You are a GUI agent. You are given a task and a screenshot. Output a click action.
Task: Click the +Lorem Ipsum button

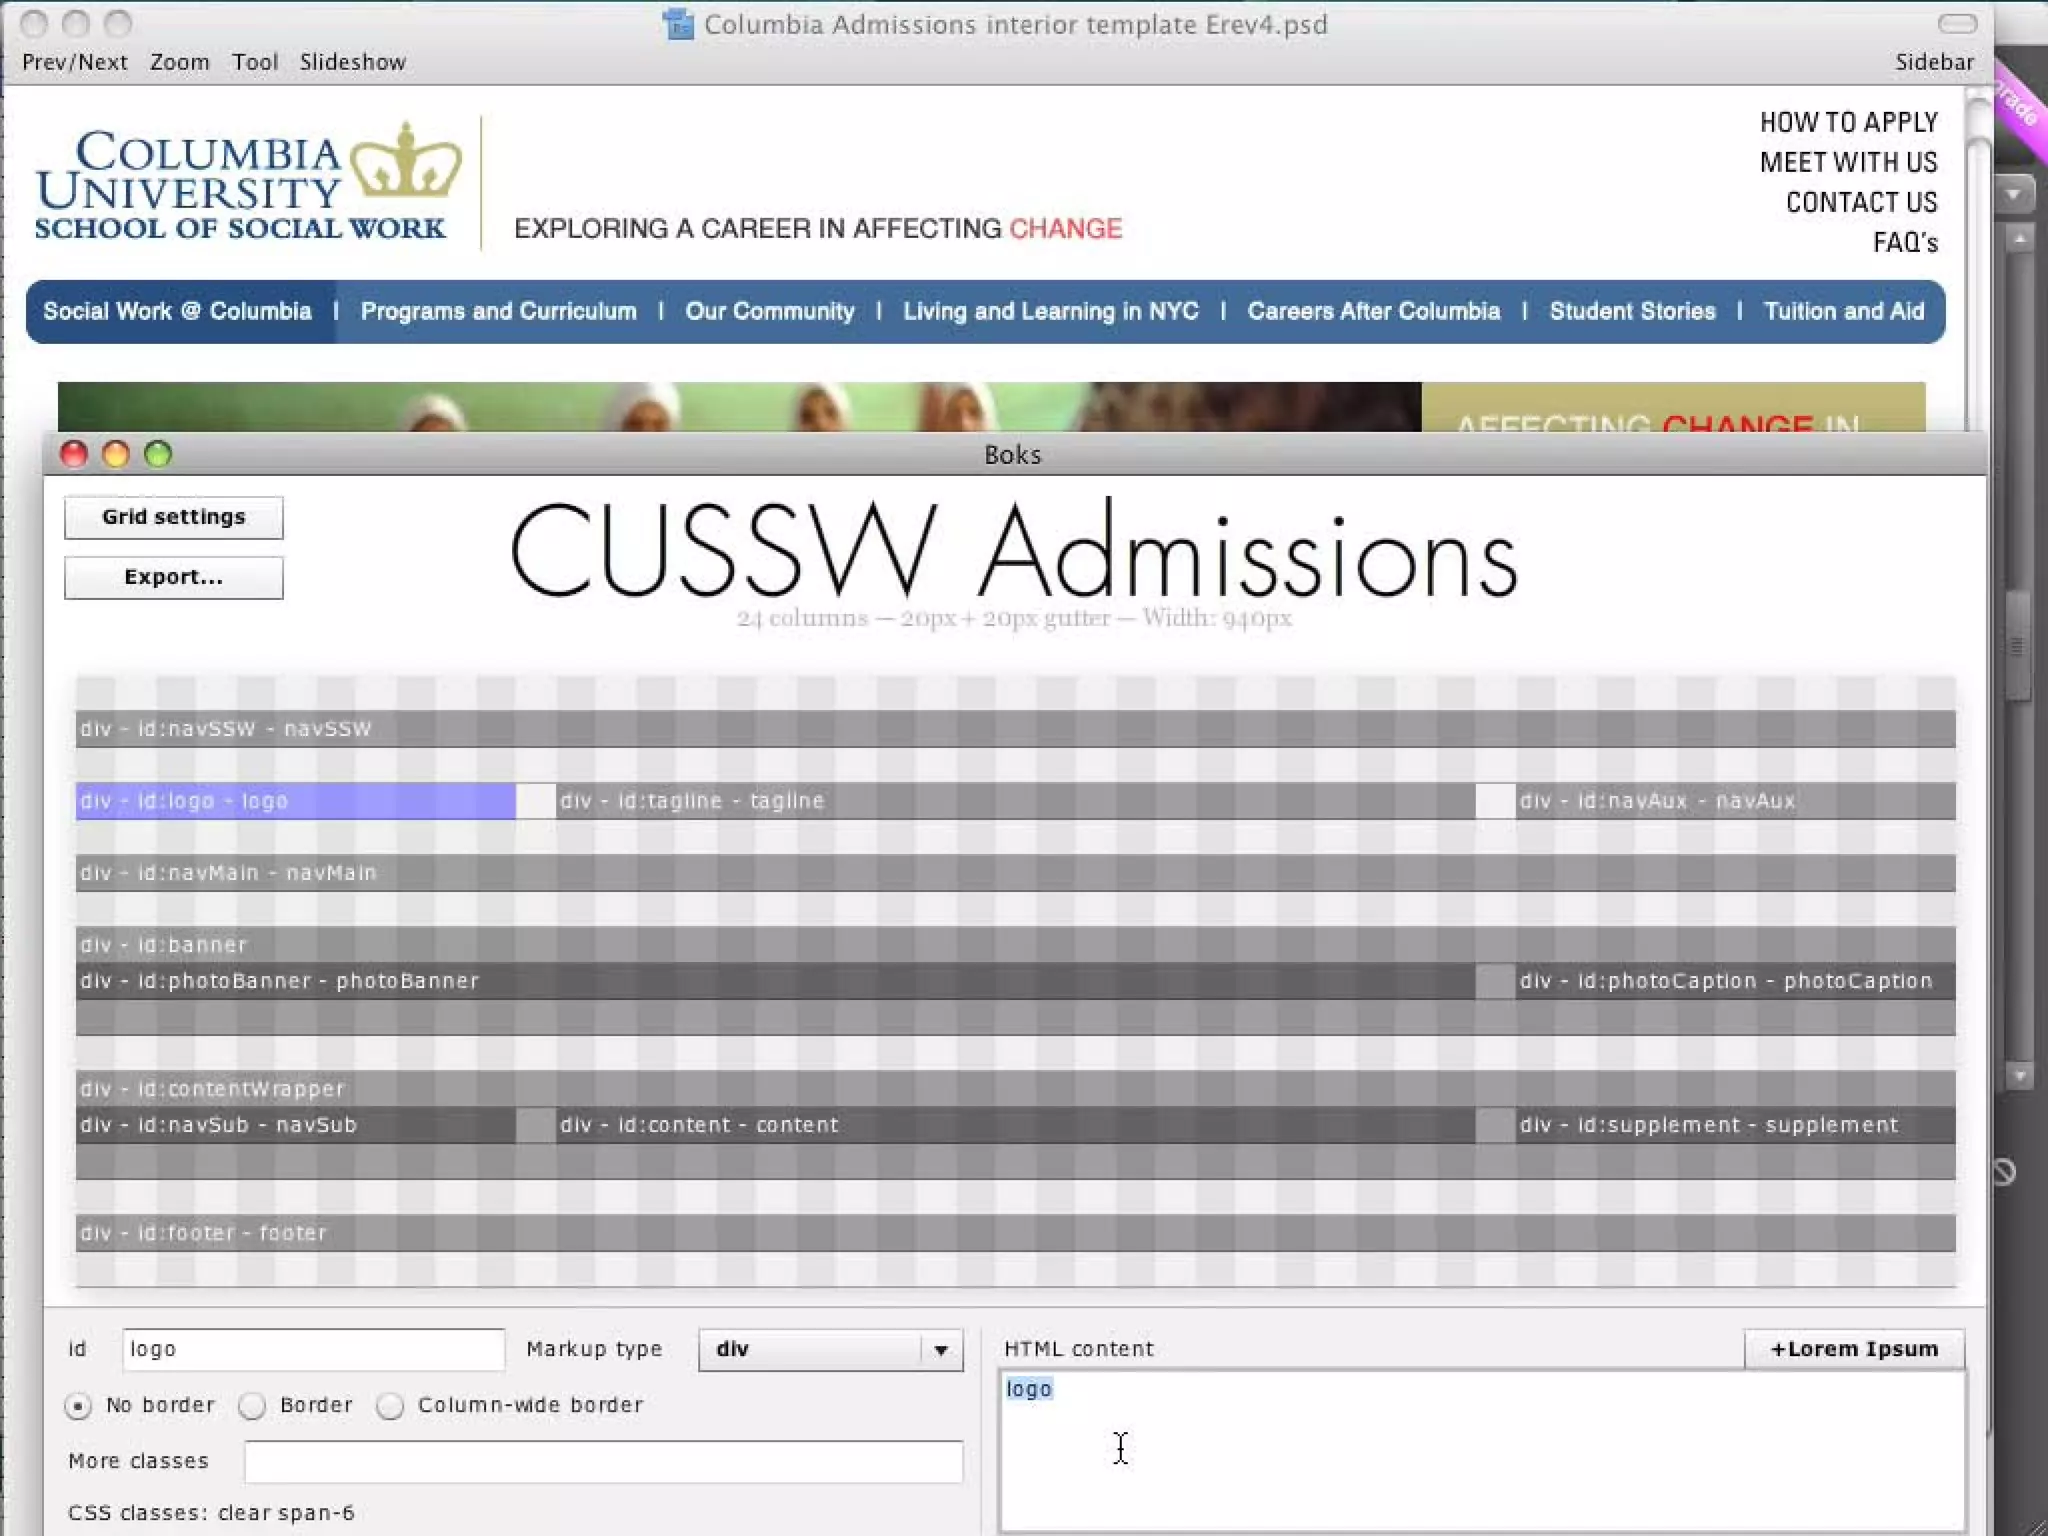click(1853, 1349)
